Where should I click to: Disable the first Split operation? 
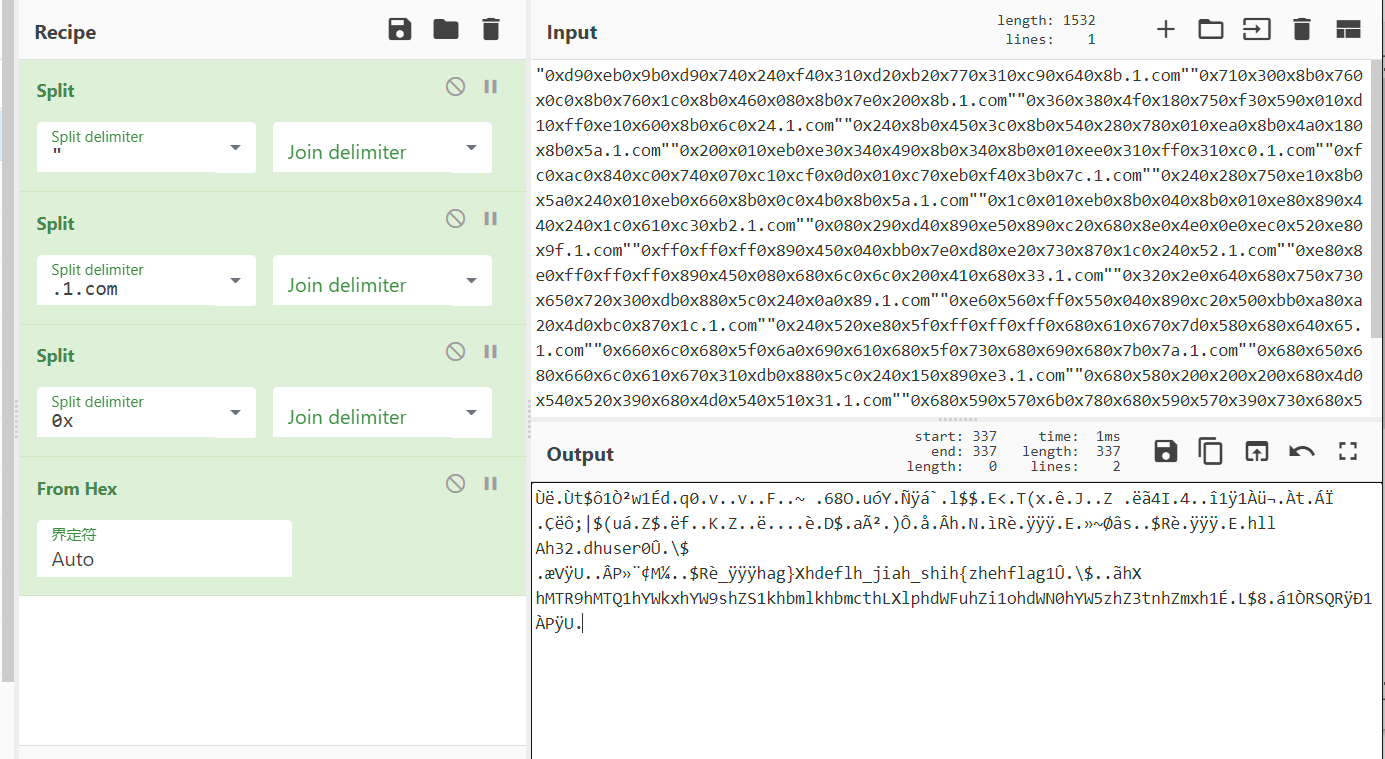(x=455, y=86)
